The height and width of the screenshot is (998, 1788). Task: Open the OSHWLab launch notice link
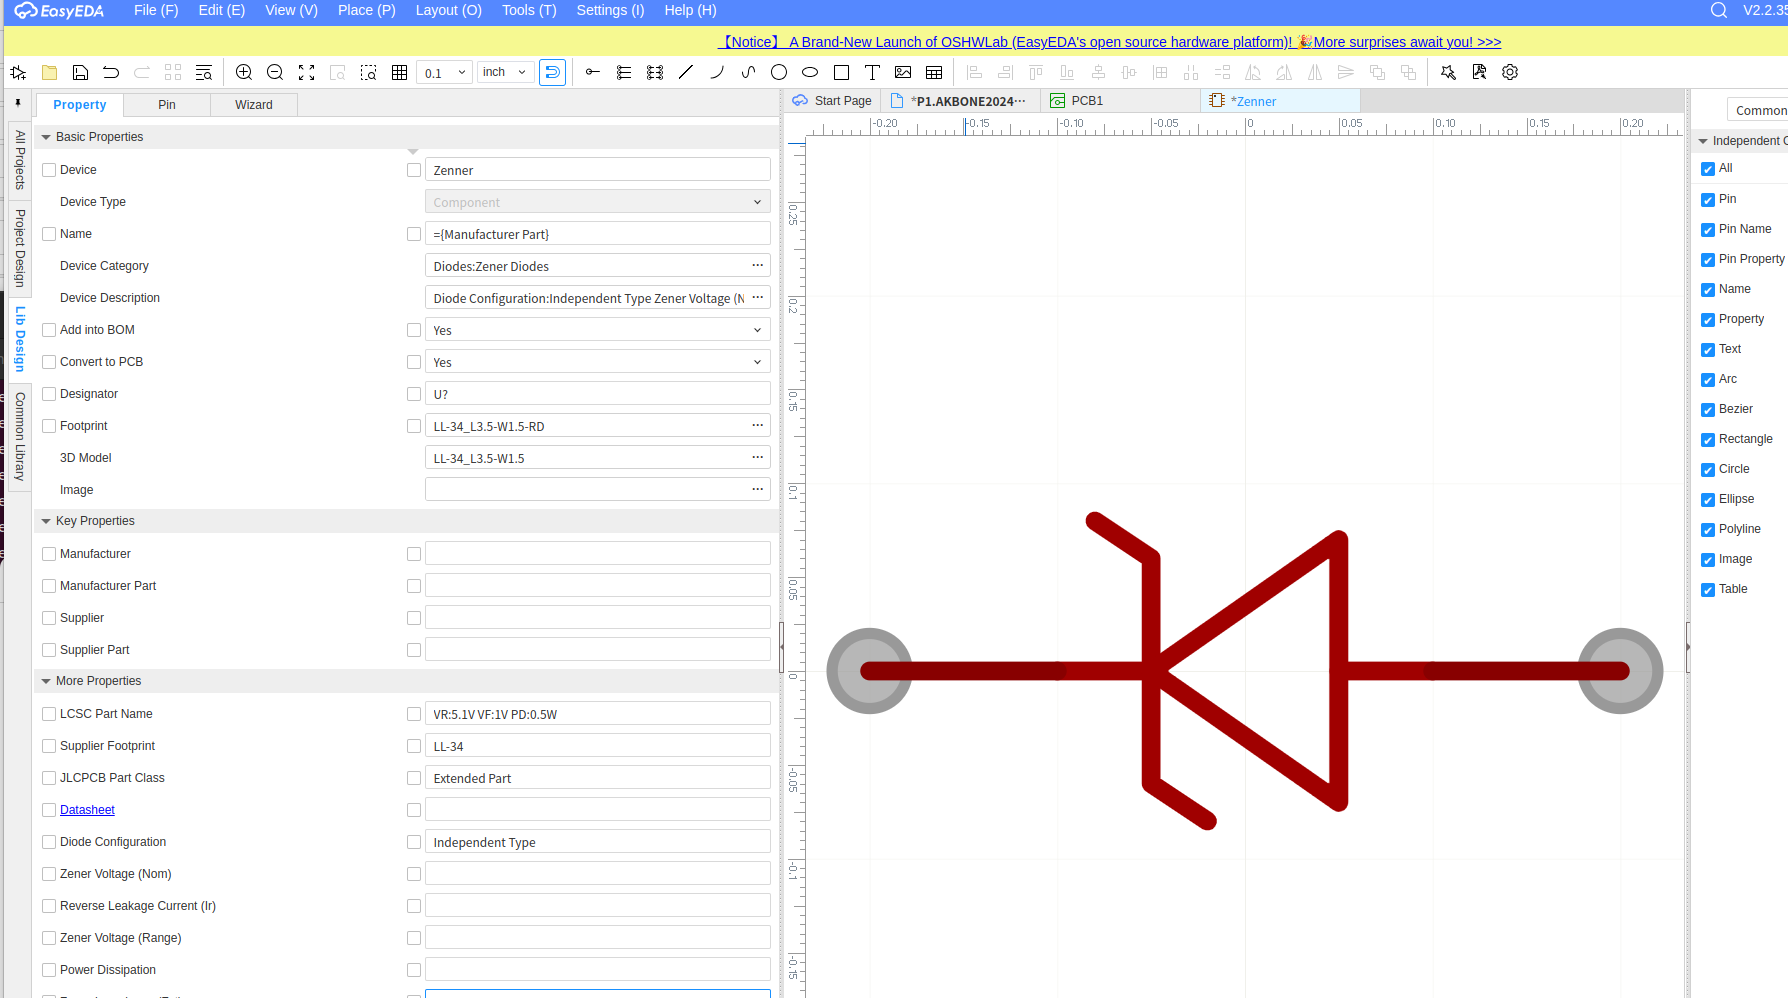(x=1110, y=42)
